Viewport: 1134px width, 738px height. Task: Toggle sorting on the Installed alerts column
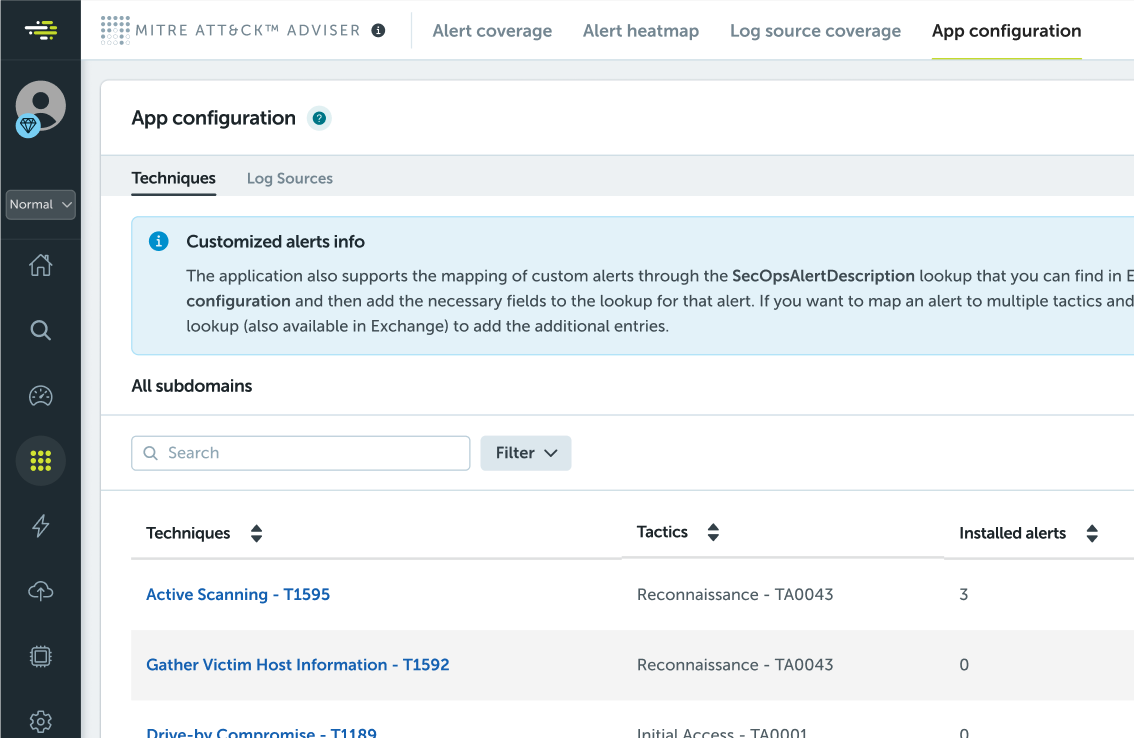[x=1092, y=533]
